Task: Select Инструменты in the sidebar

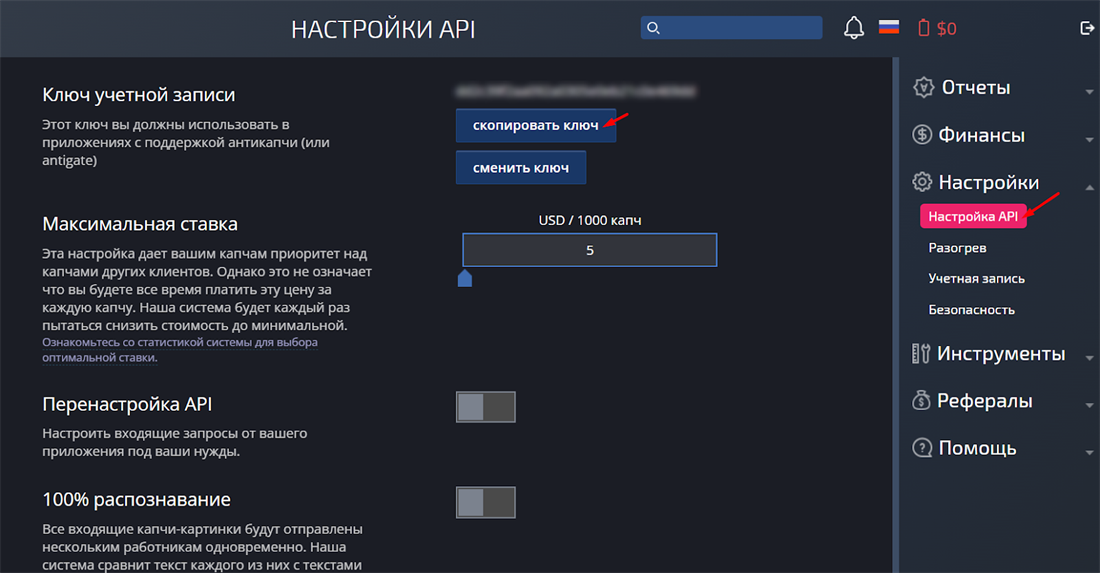Action: (1001, 353)
